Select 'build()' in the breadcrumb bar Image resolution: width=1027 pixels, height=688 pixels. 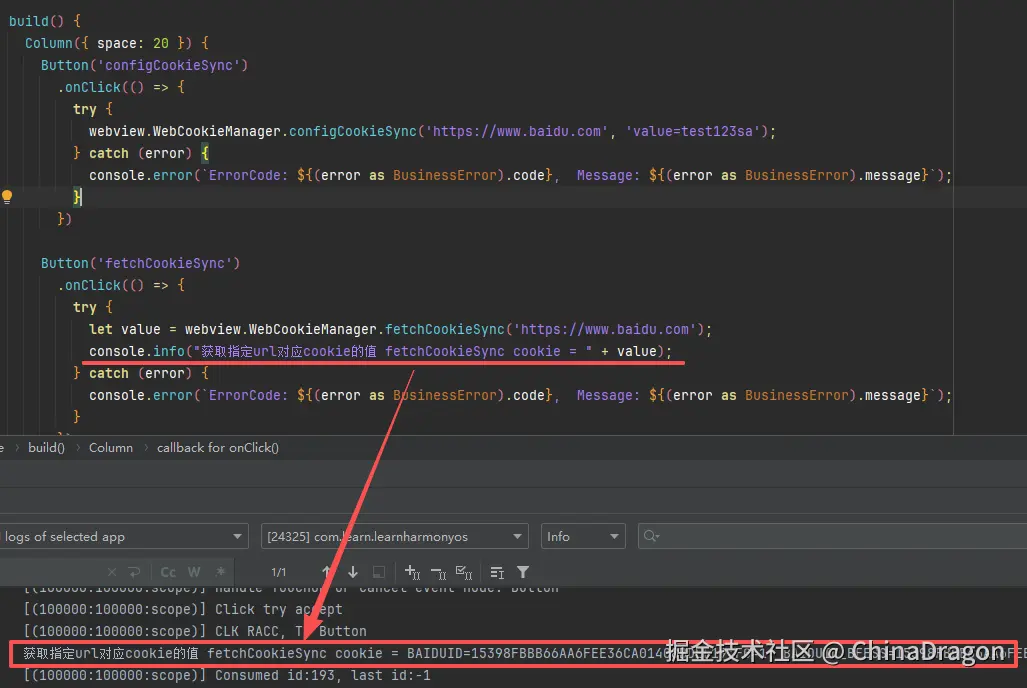pos(46,448)
